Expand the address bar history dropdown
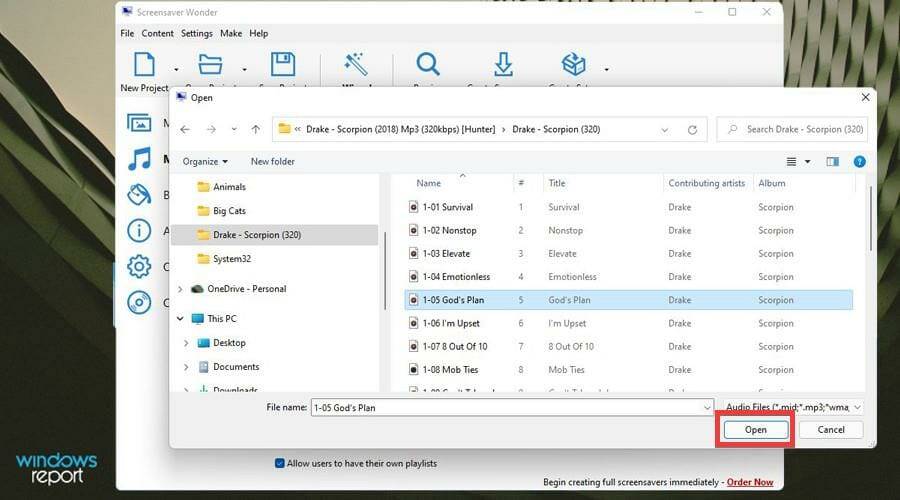Viewport: 900px width, 500px height. [664, 130]
